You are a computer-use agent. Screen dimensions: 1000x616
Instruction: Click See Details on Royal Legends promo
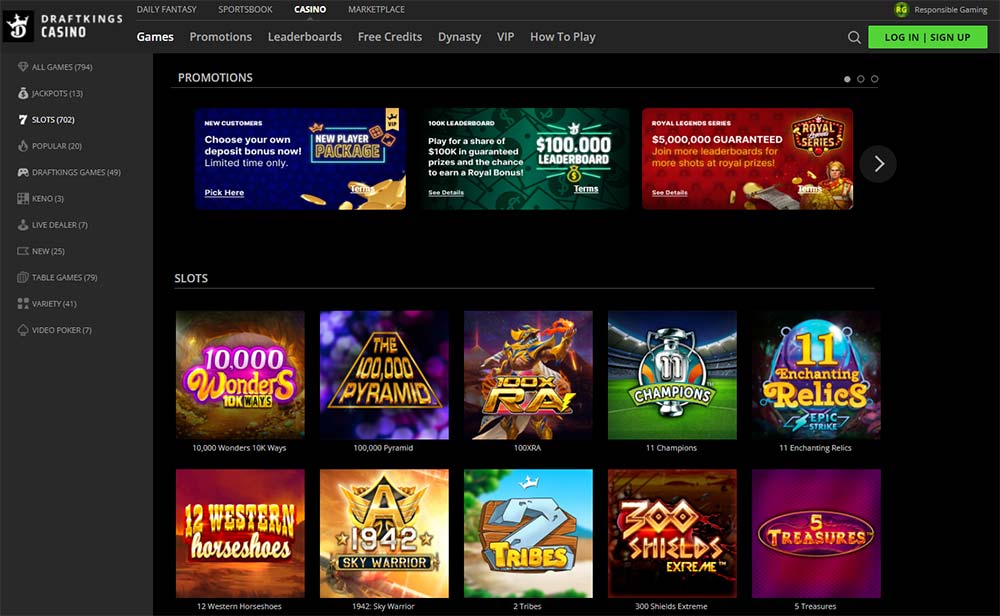(x=670, y=193)
